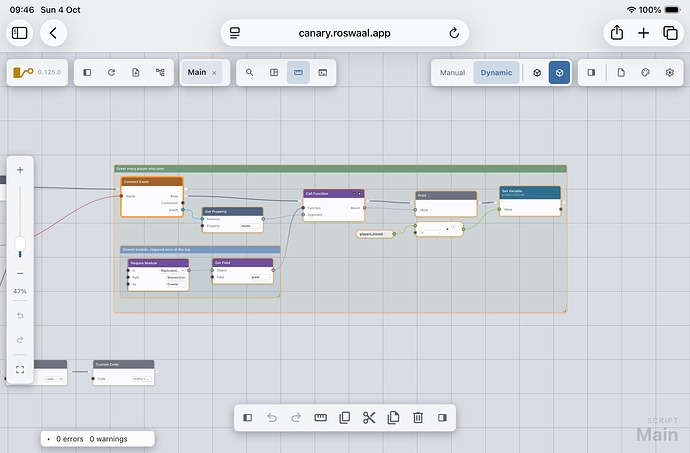Screen dimensions: 690x453
Task: Select the Connect Event node header
Action: (x=152, y=181)
